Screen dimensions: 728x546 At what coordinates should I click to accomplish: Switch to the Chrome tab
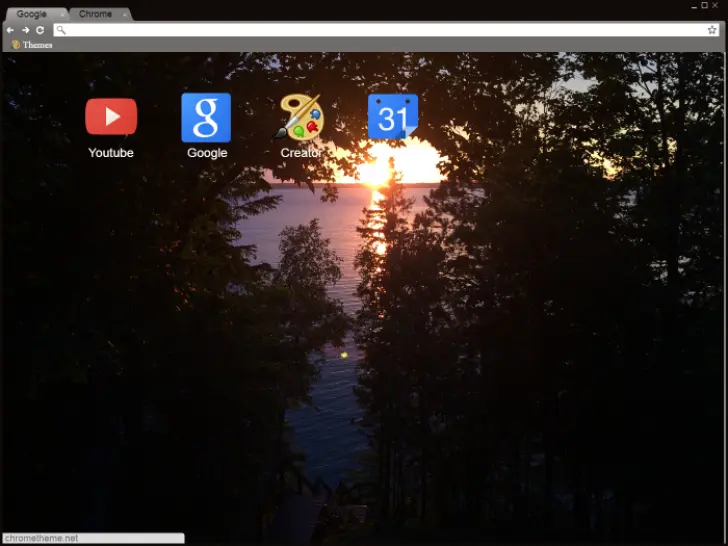[x=95, y=14]
